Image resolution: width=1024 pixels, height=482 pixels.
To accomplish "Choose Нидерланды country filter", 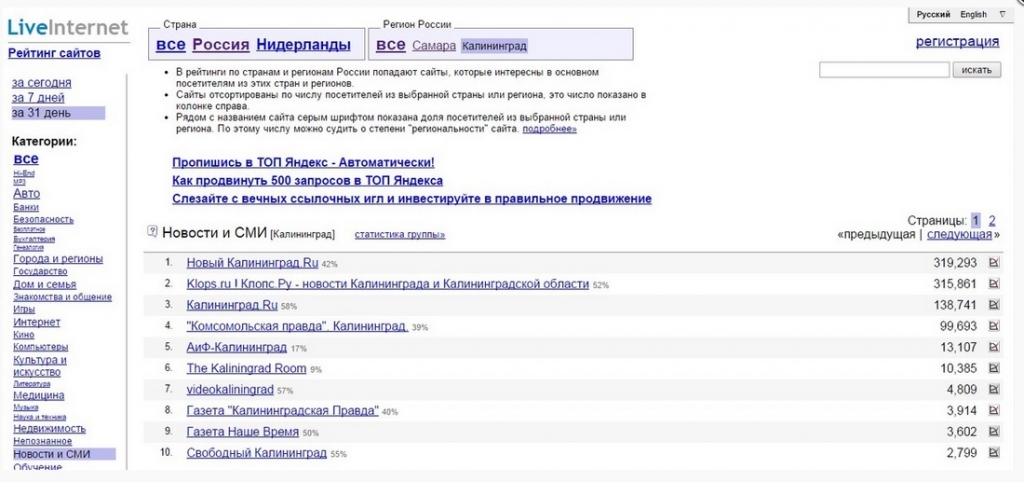I will [x=303, y=45].
